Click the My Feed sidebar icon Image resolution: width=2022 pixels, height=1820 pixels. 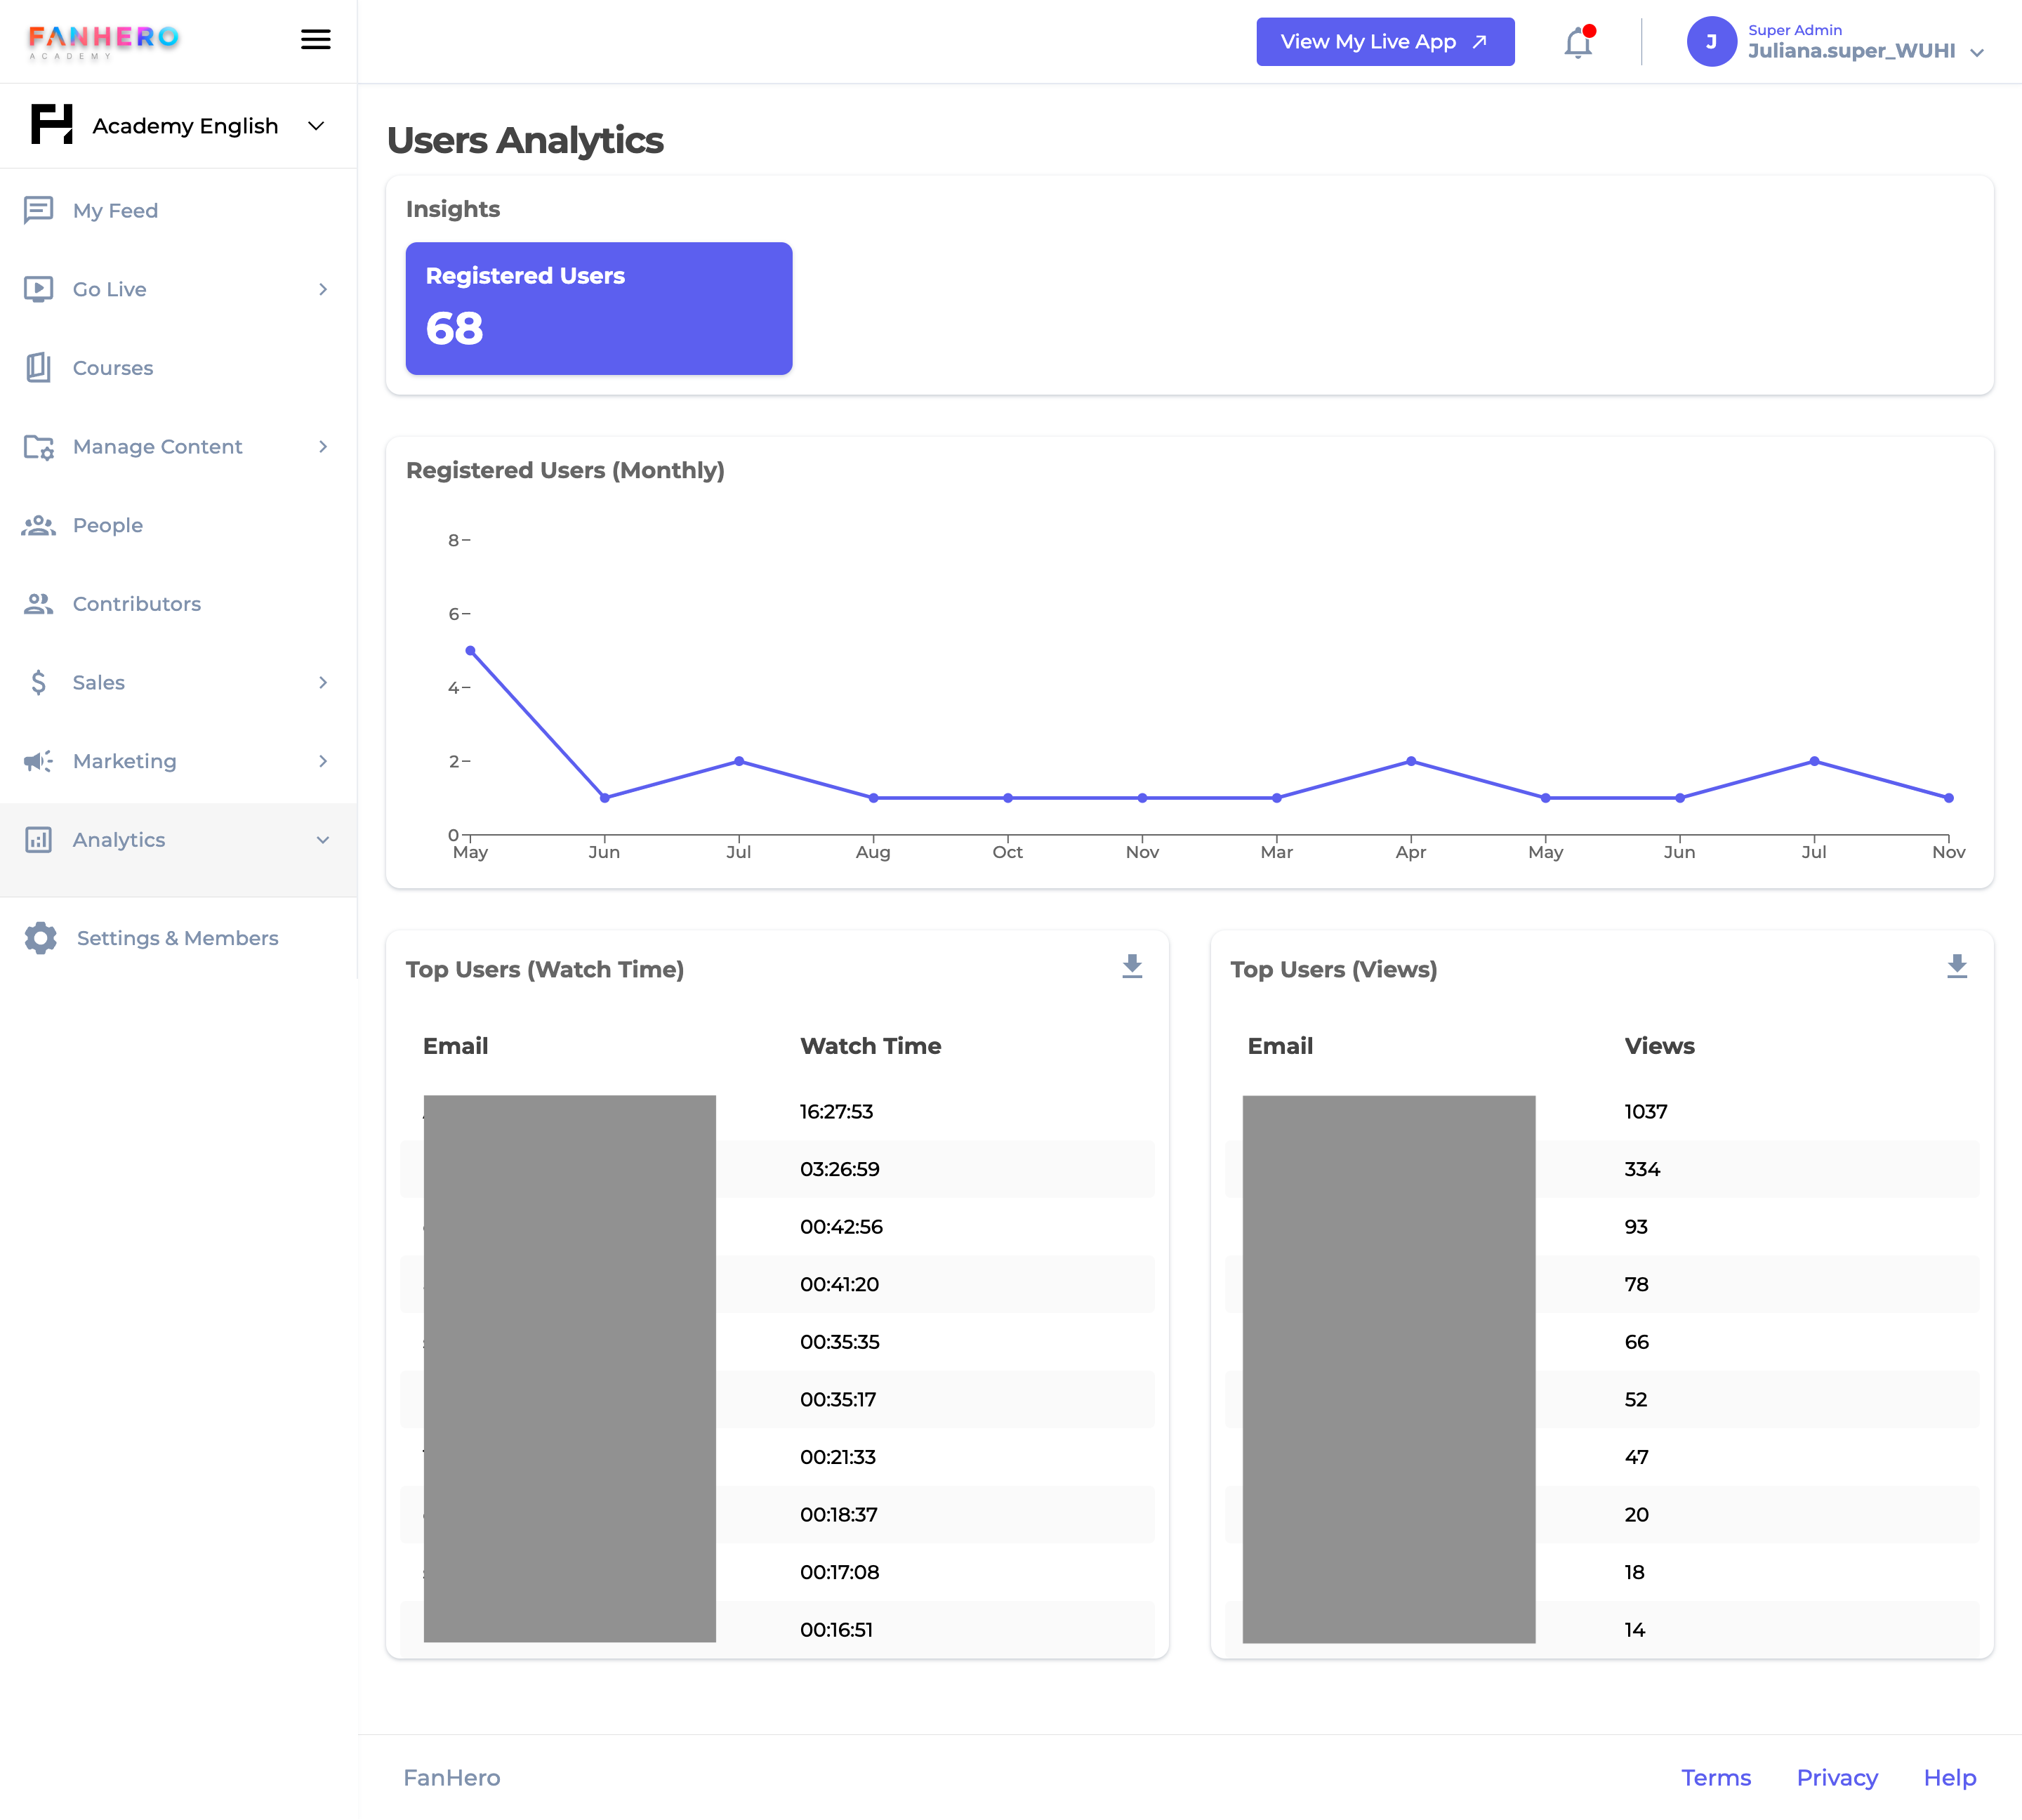pyautogui.click(x=37, y=209)
